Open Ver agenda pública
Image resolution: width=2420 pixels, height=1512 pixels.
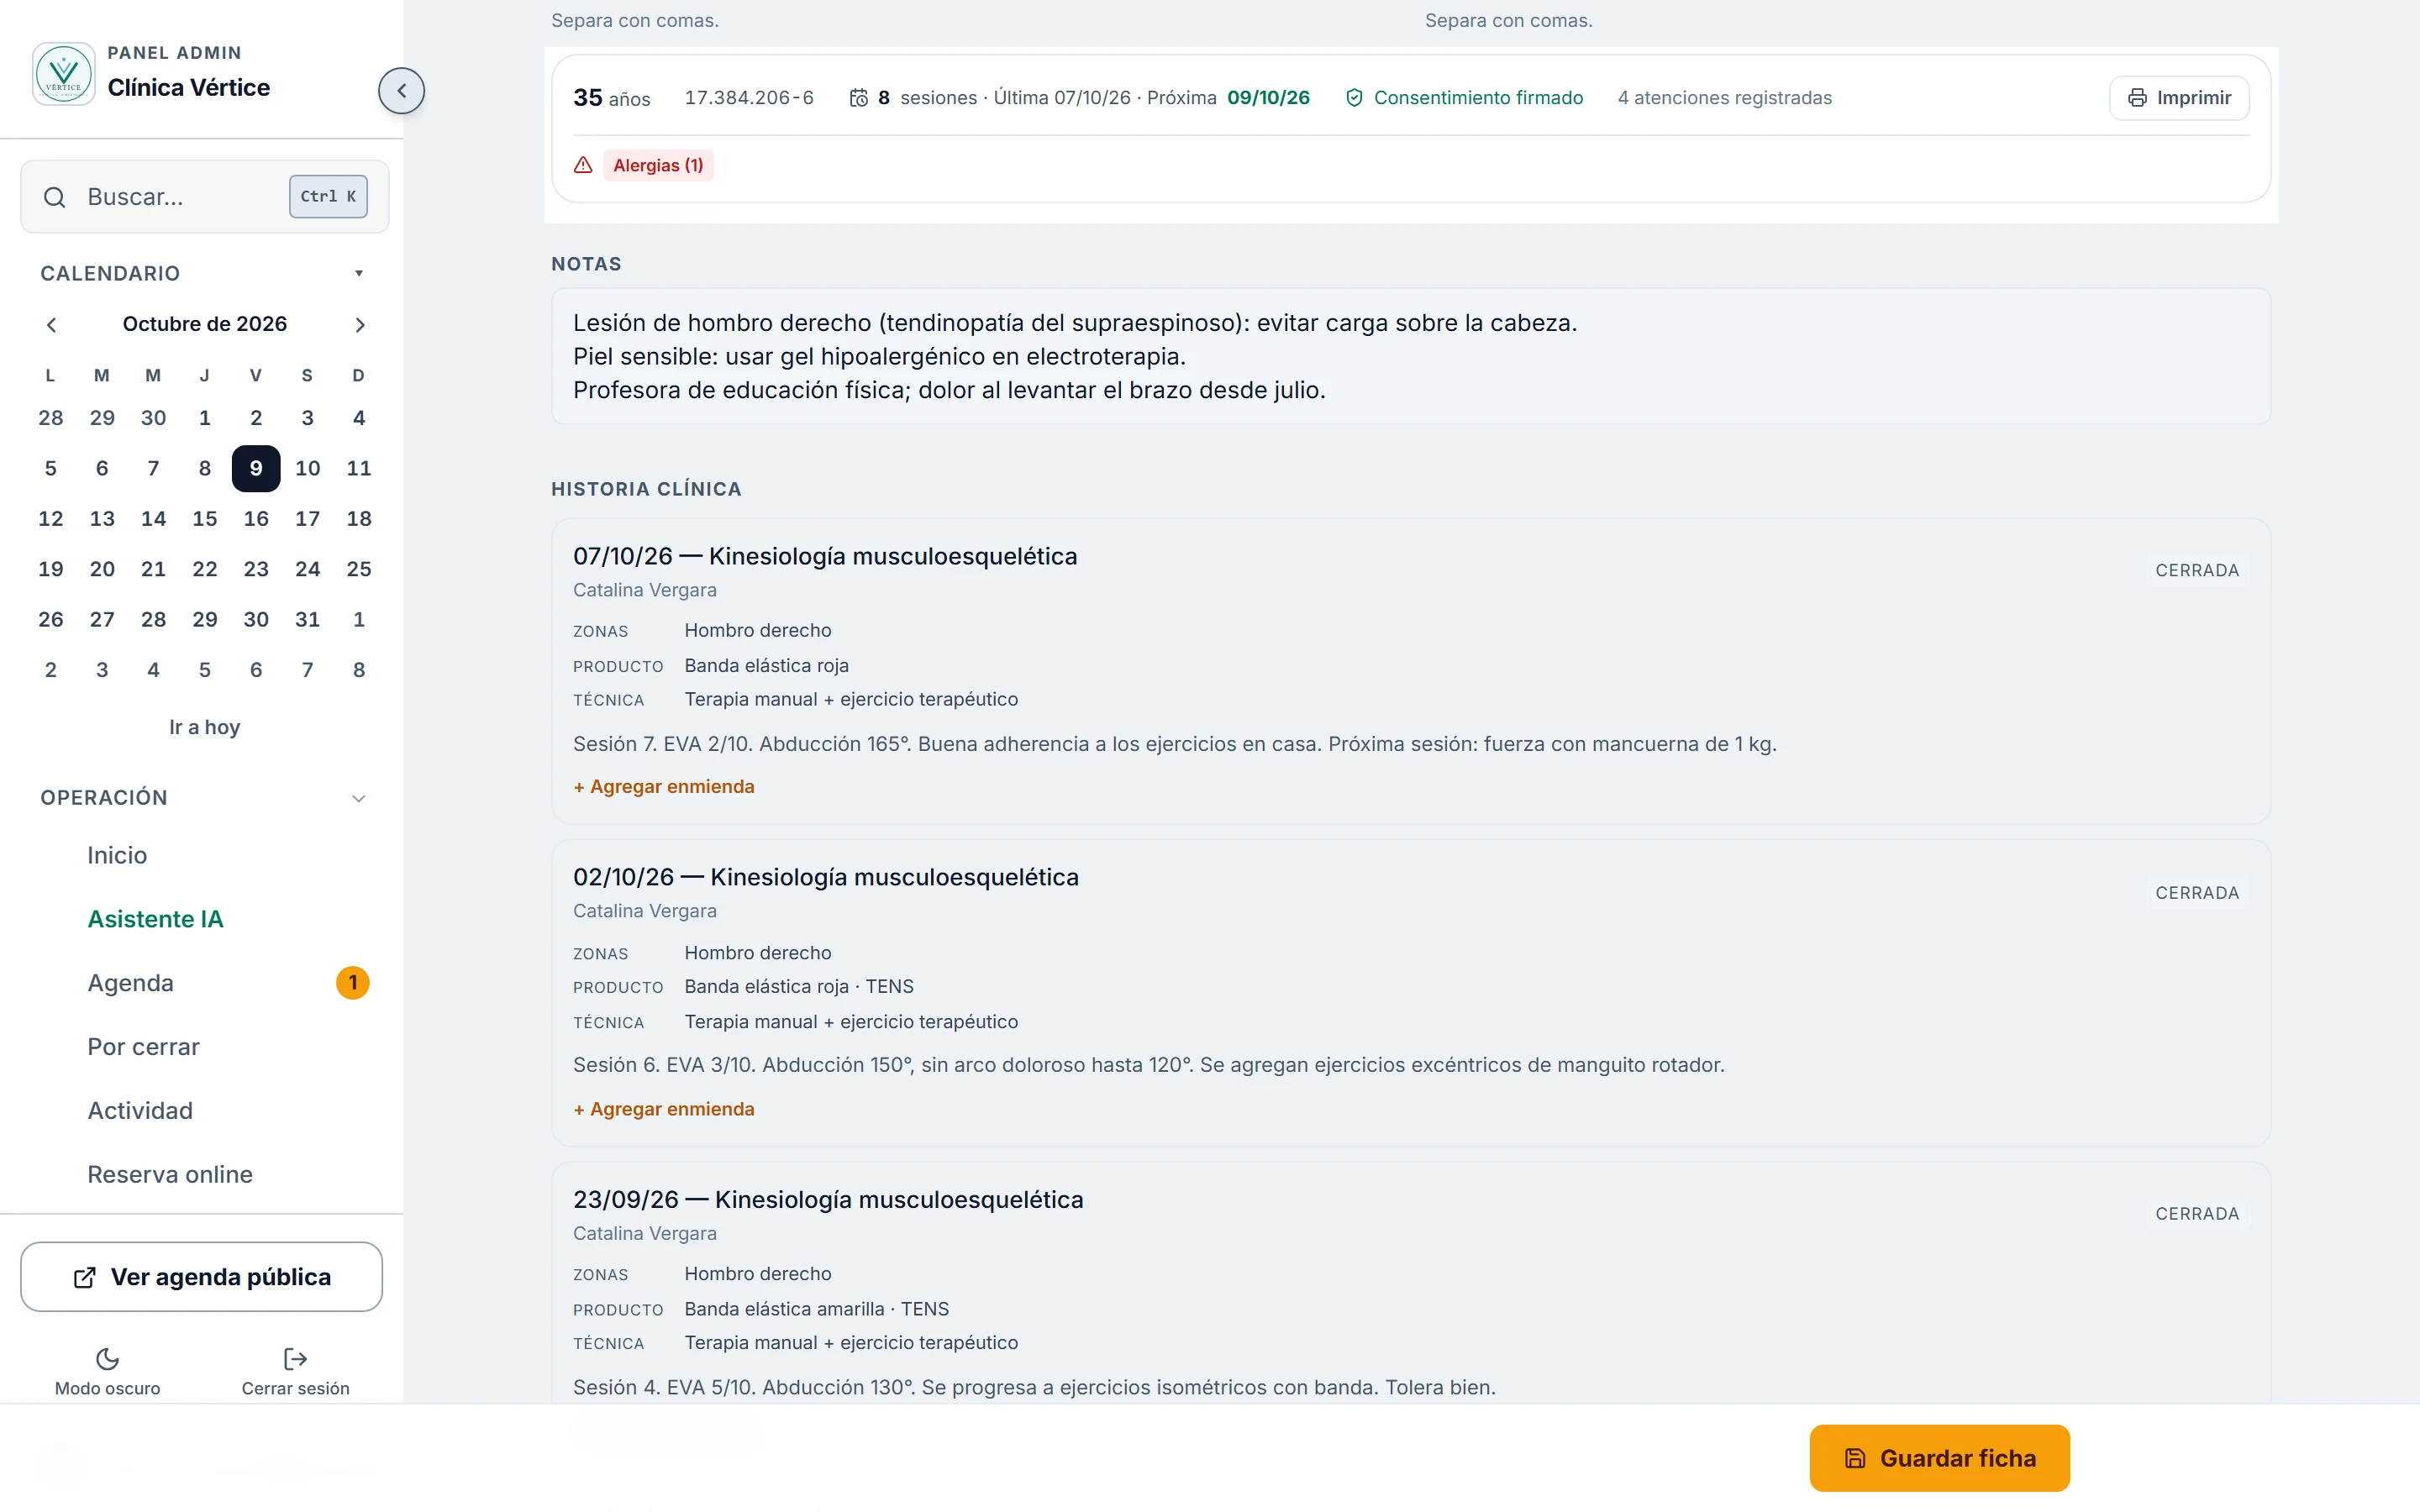201,1277
